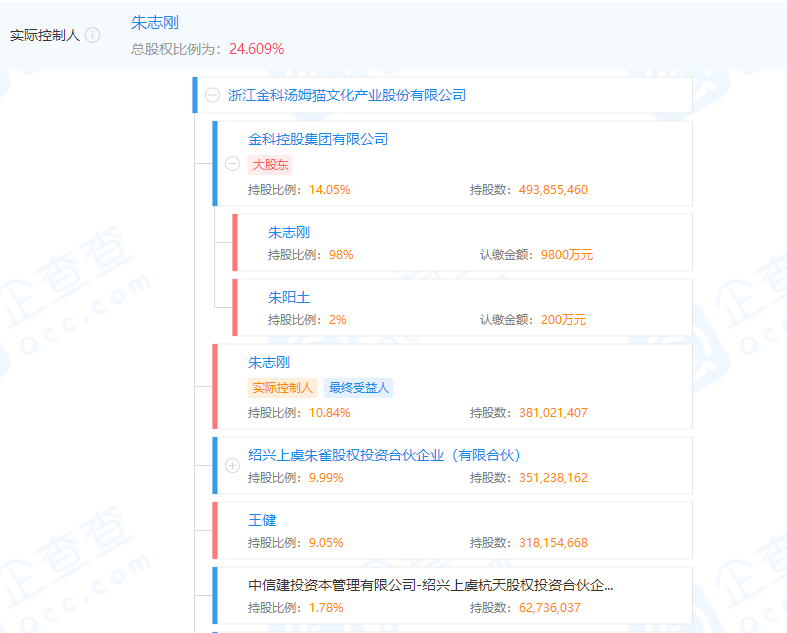Select the 9.05% shareholding ratio value
This screenshot has height=633, width=787.
tap(326, 543)
